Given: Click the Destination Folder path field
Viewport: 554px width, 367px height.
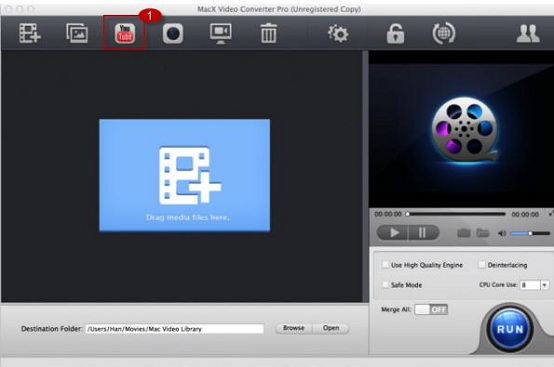Looking at the screenshot, I should pyautogui.click(x=175, y=329).
